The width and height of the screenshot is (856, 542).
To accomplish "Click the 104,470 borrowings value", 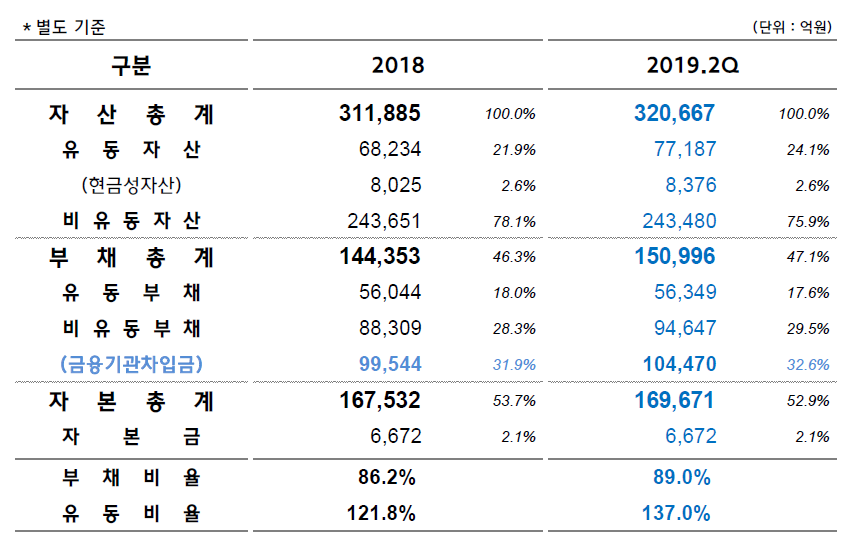I will tap(676, 365).
